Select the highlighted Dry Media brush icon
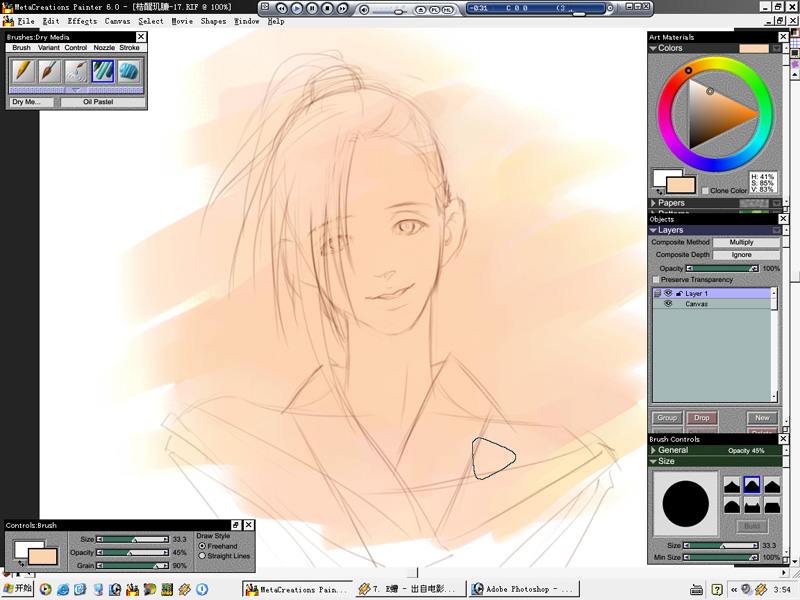This screenshot has height=600, width=800. [103, 71]
